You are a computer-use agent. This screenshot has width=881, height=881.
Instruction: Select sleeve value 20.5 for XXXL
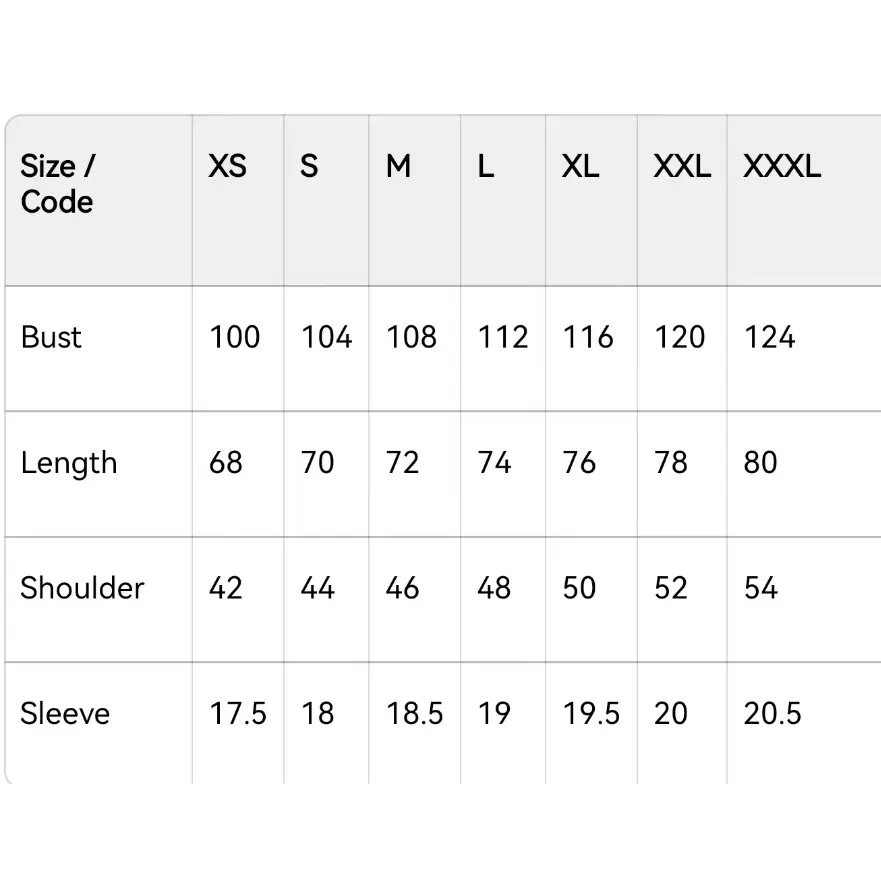[772, 714]
